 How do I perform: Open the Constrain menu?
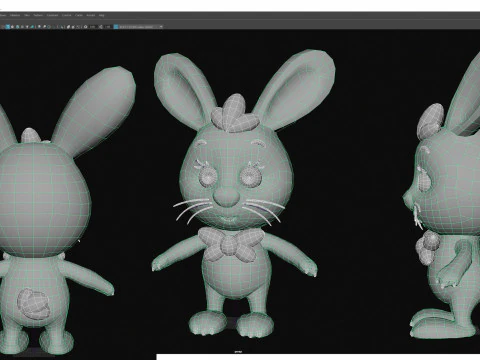point(52,15)
